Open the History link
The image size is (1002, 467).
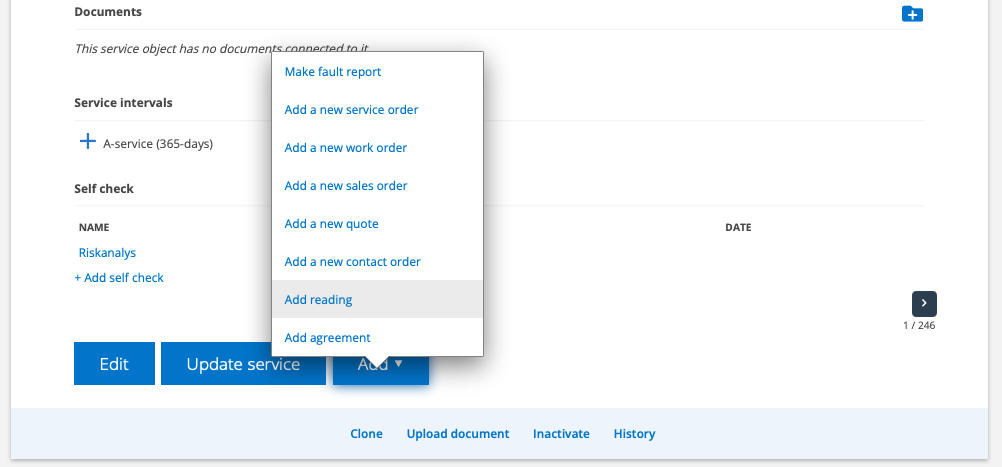tap(634, 434)
